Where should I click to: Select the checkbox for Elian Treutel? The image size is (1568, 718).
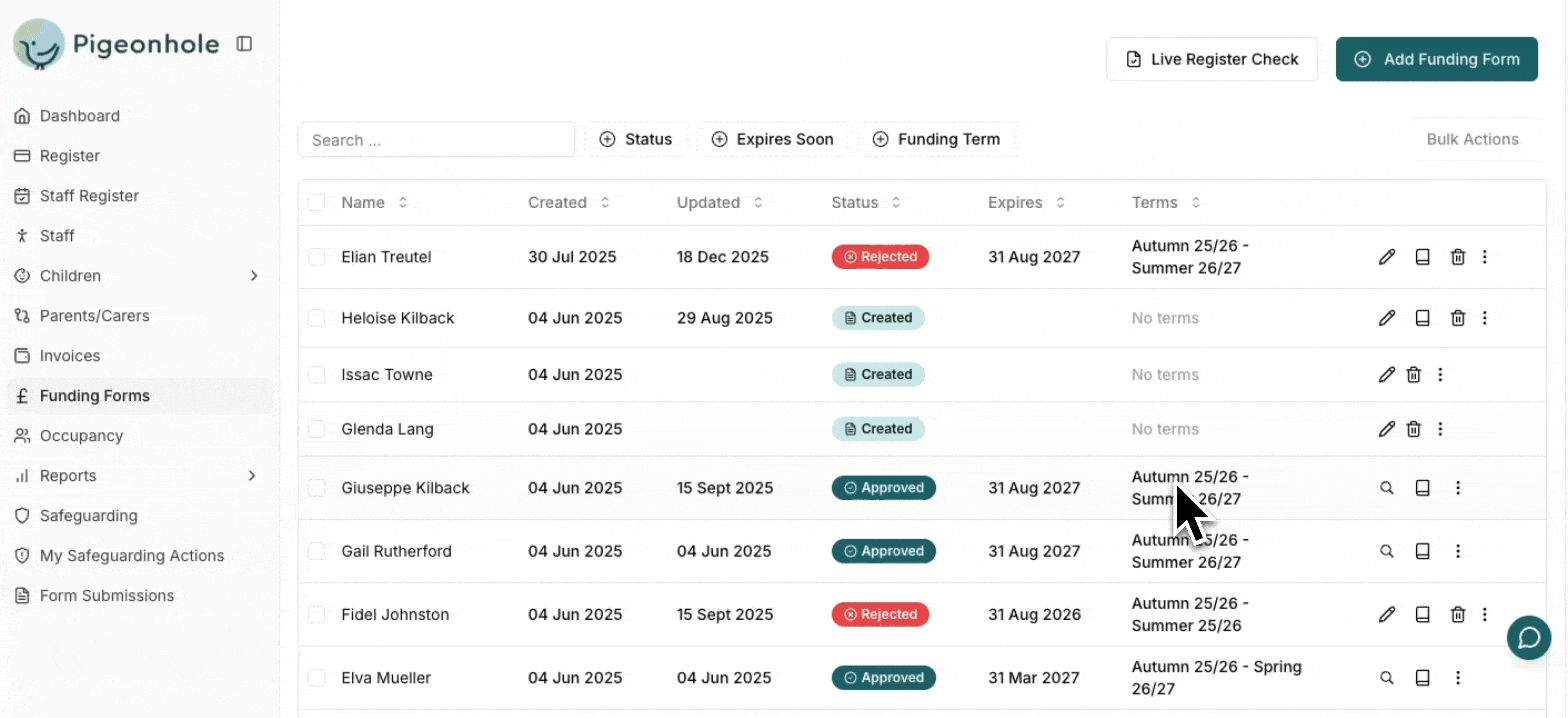(317, 257)
